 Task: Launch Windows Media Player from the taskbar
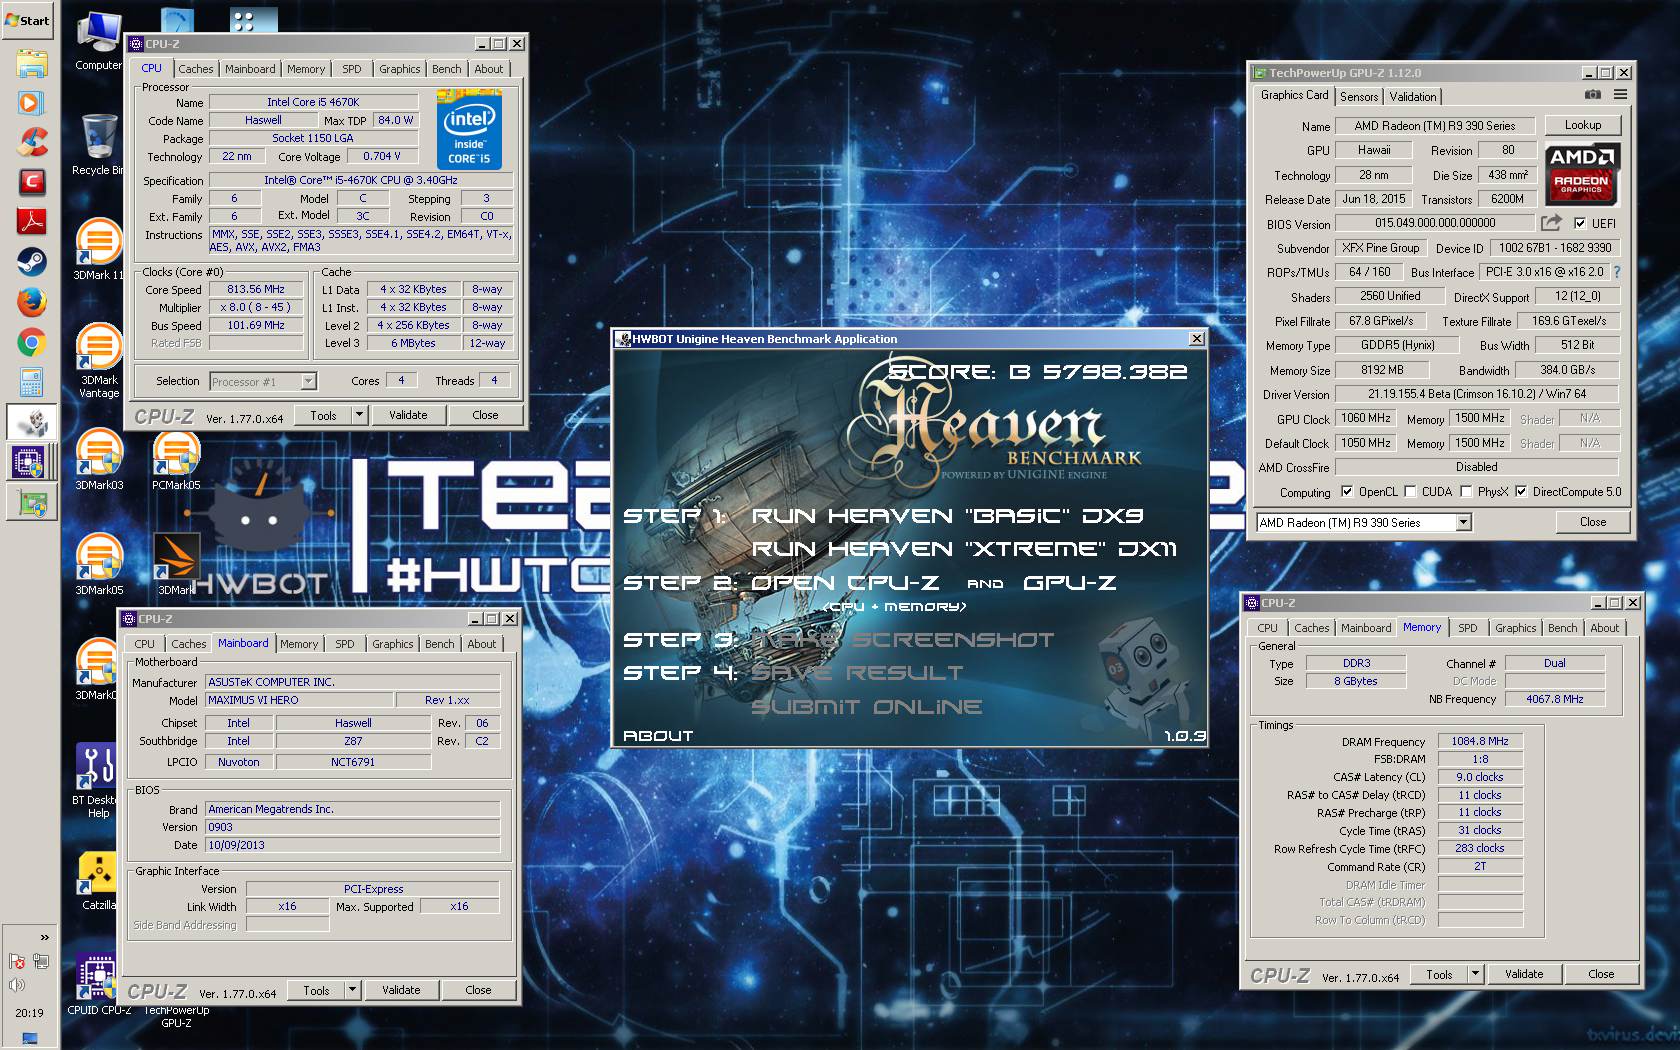[31, 102]
